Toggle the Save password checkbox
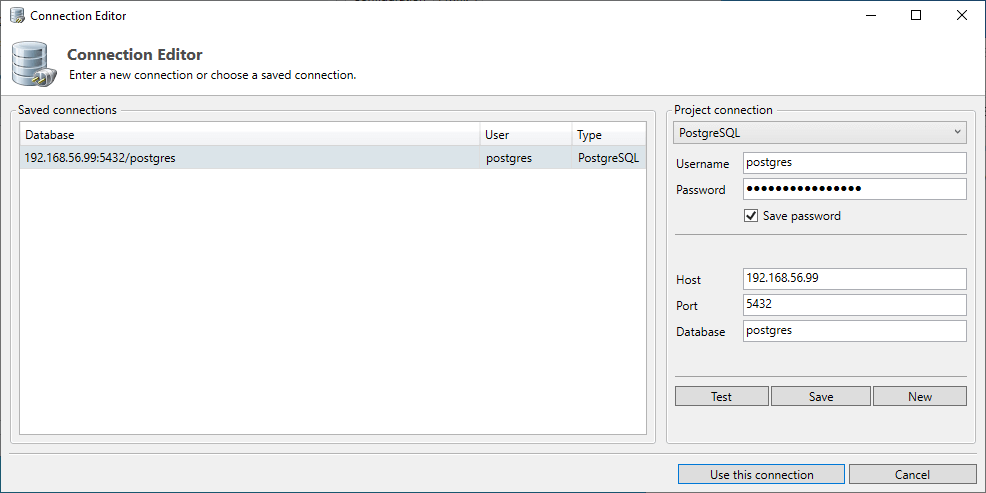Viewport: 986px width, 493px height. pyautogui.click(x=751, y=216)
